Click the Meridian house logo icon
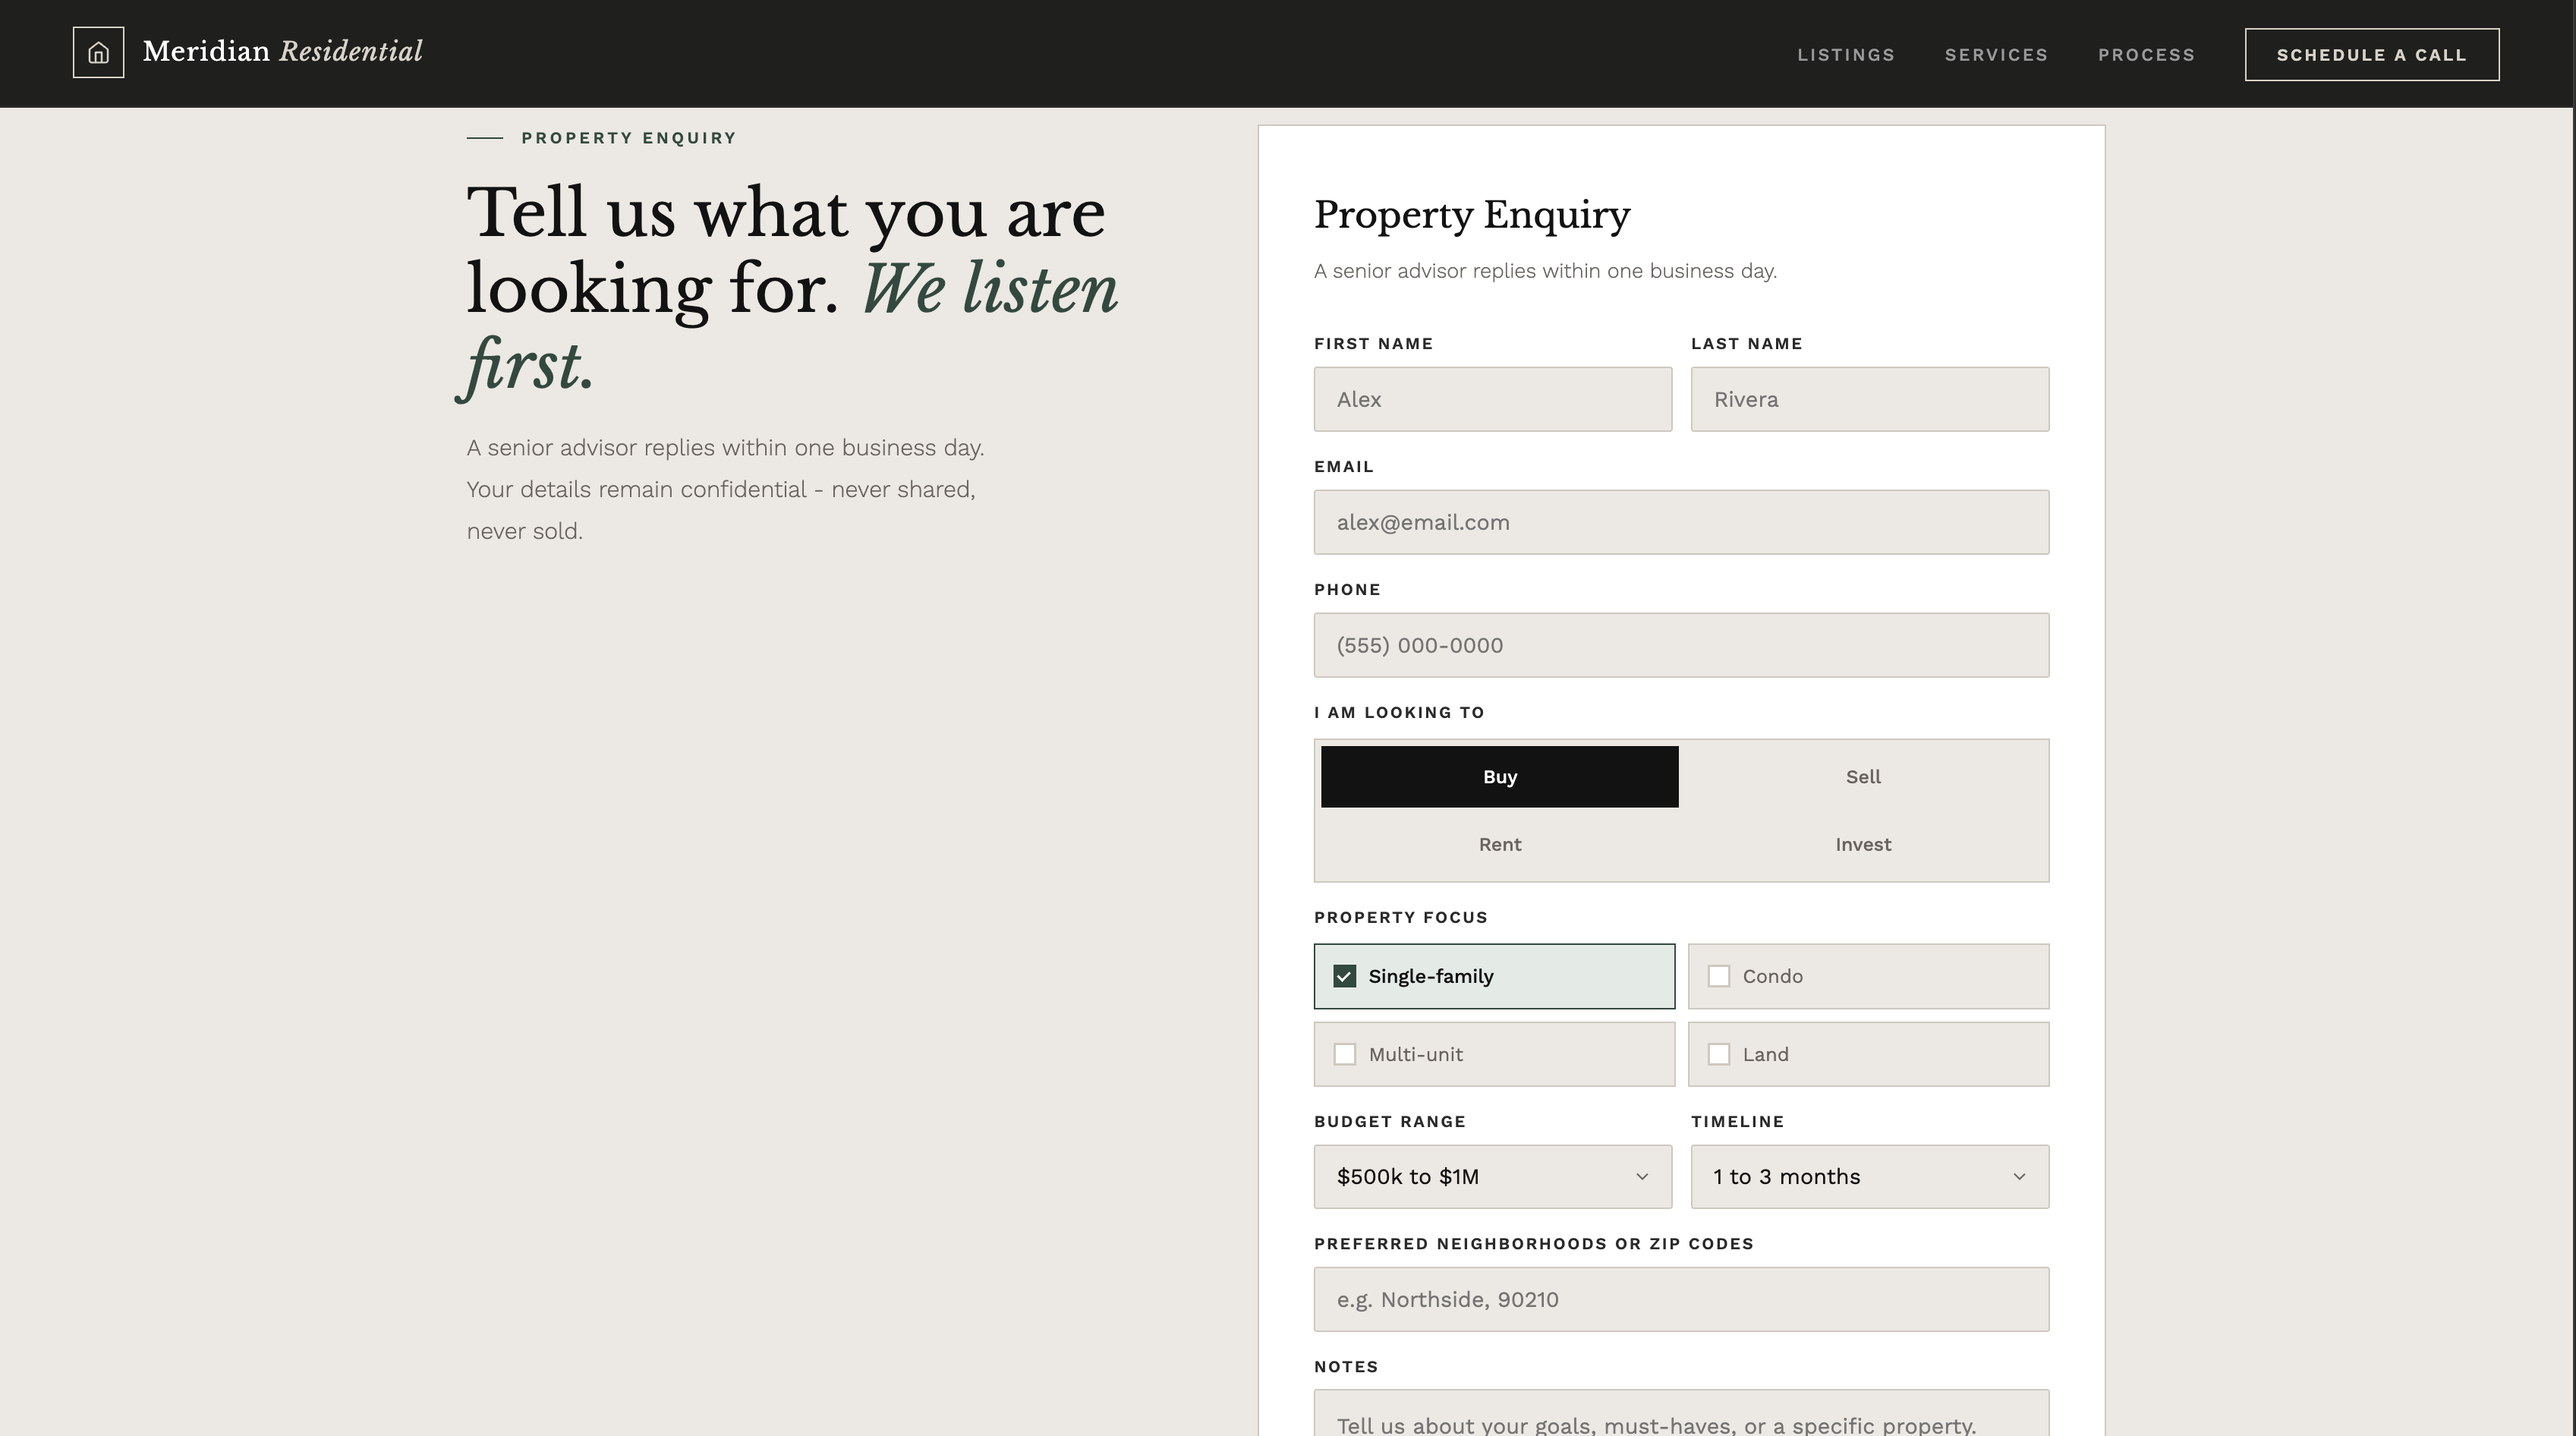Viewport: 2576px width, 1436px height. (x=98, y=52)
